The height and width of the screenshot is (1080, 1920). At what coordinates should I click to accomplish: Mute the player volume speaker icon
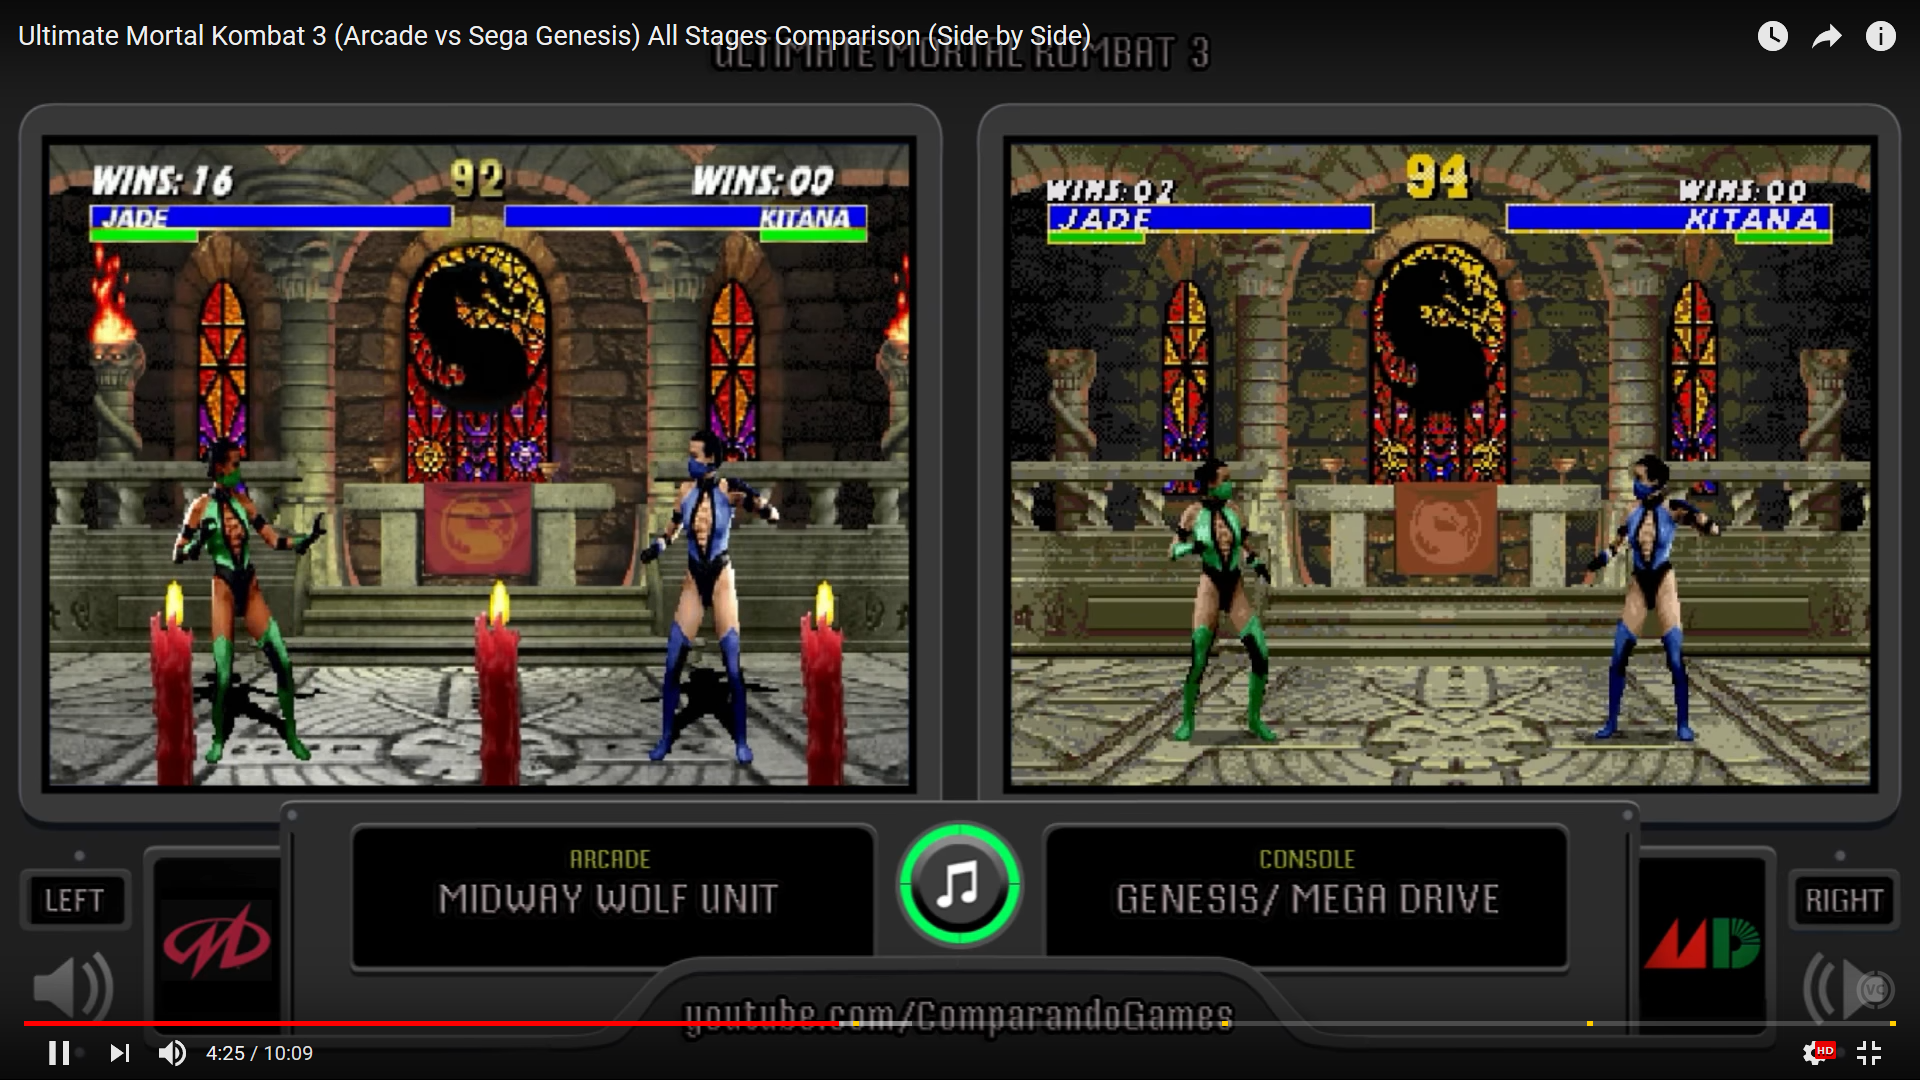pos(172,1053)
